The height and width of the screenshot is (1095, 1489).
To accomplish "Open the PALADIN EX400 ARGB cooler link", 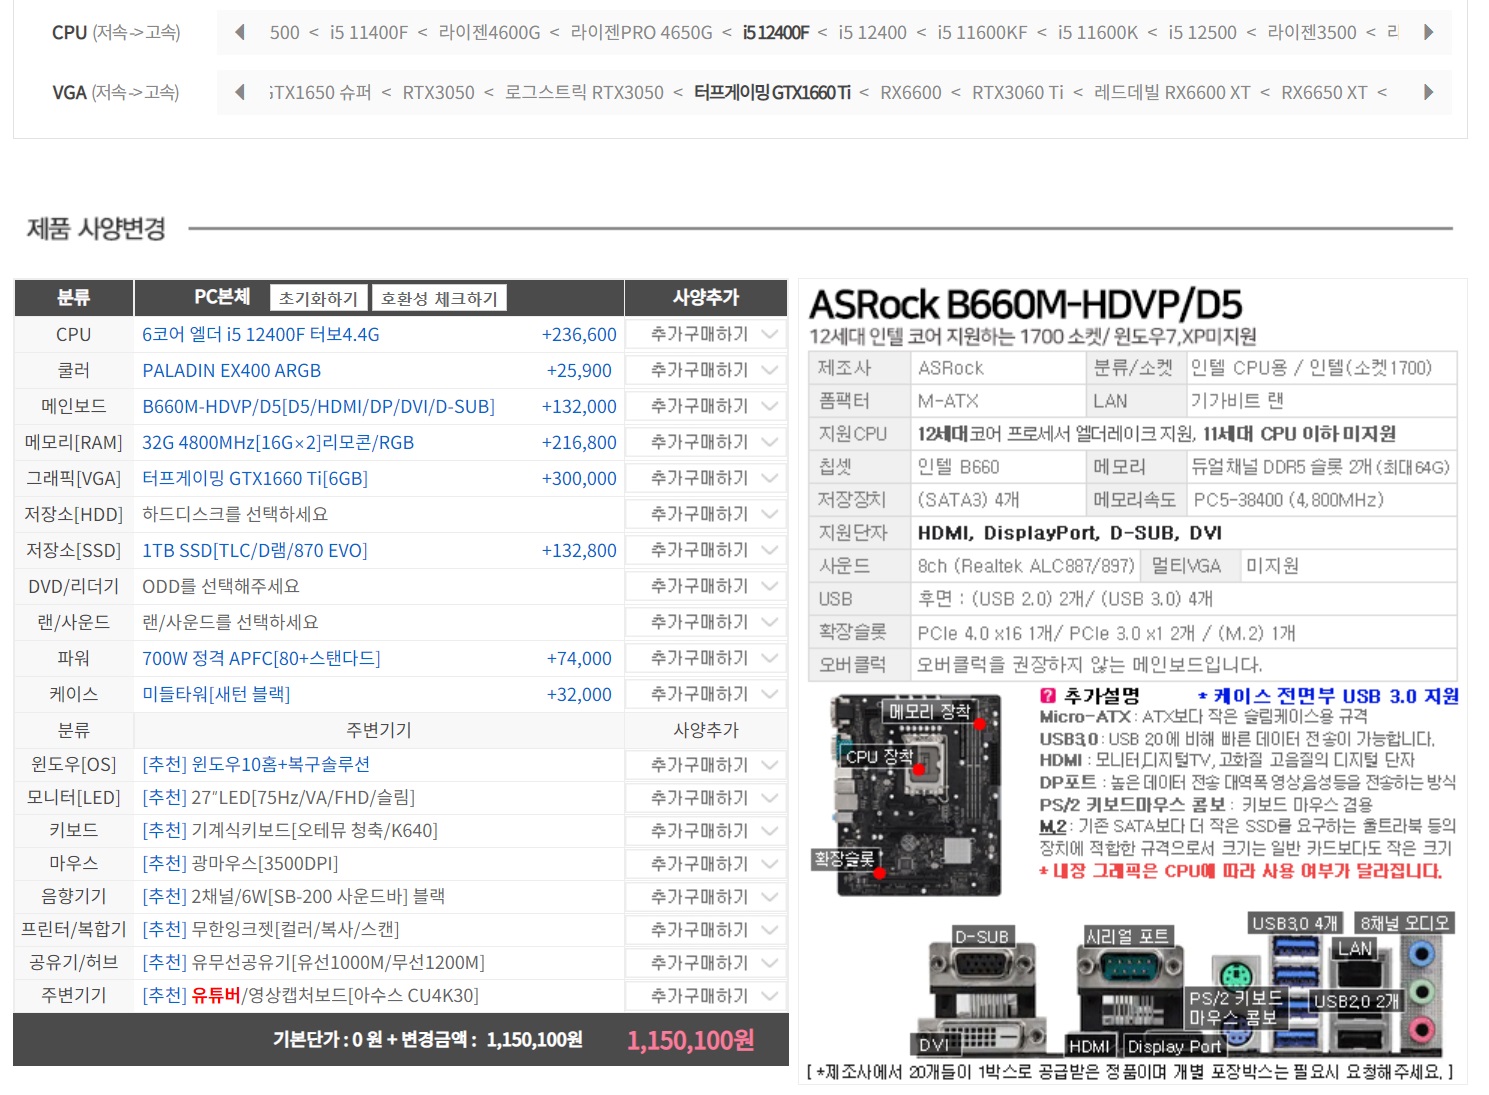I will [232, 371].
